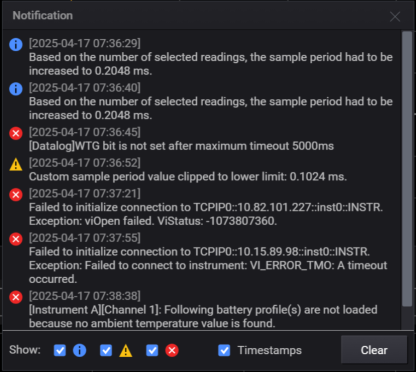Clear all notifications with the Clear button
Image resolution: width=416 pixels, height=372 pixels.
pos(374,350)
